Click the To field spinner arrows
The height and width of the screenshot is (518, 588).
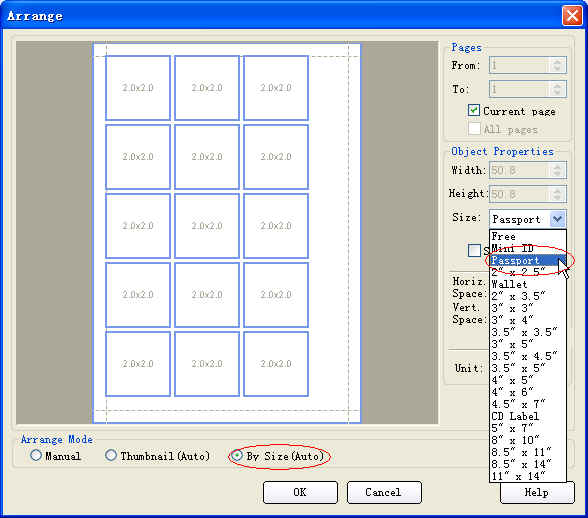coord(557,89)
